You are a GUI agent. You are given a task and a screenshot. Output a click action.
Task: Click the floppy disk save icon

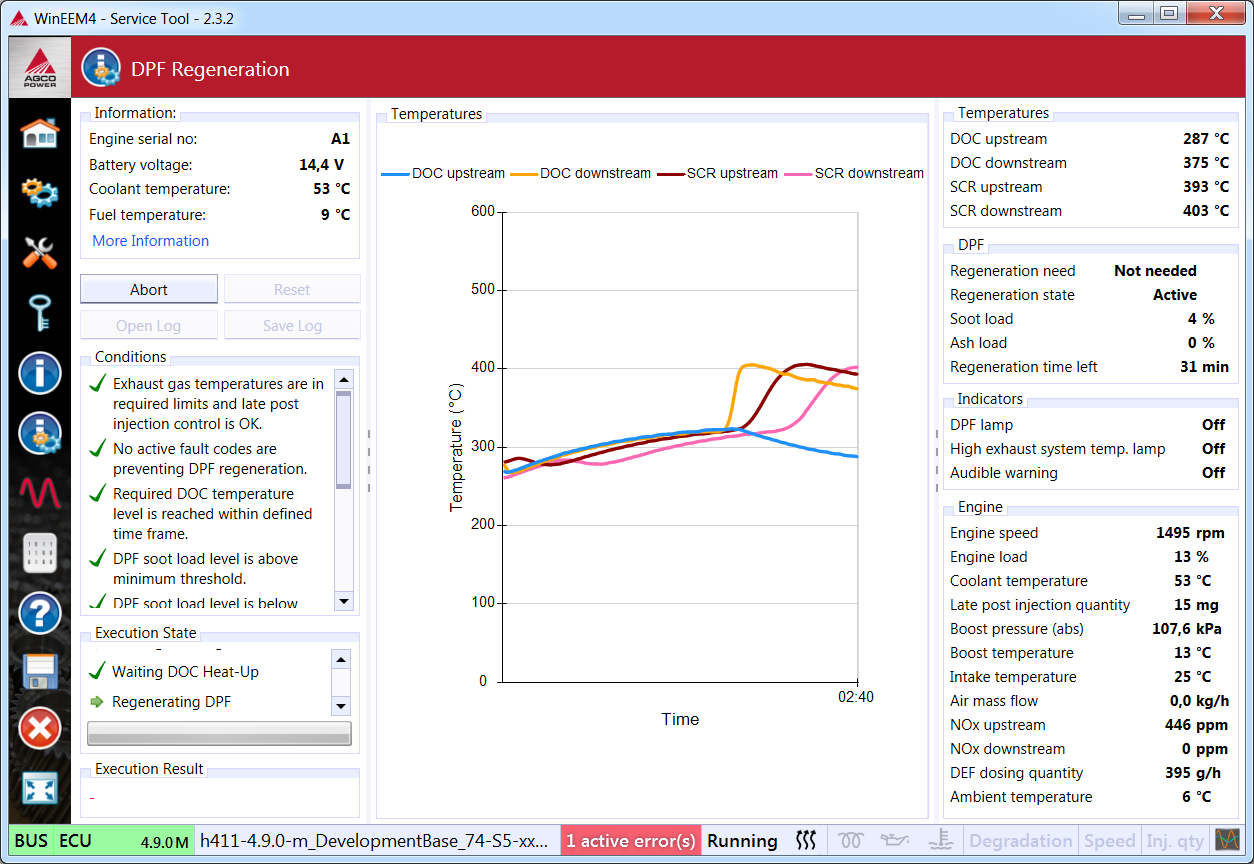(x=40, y=671)
